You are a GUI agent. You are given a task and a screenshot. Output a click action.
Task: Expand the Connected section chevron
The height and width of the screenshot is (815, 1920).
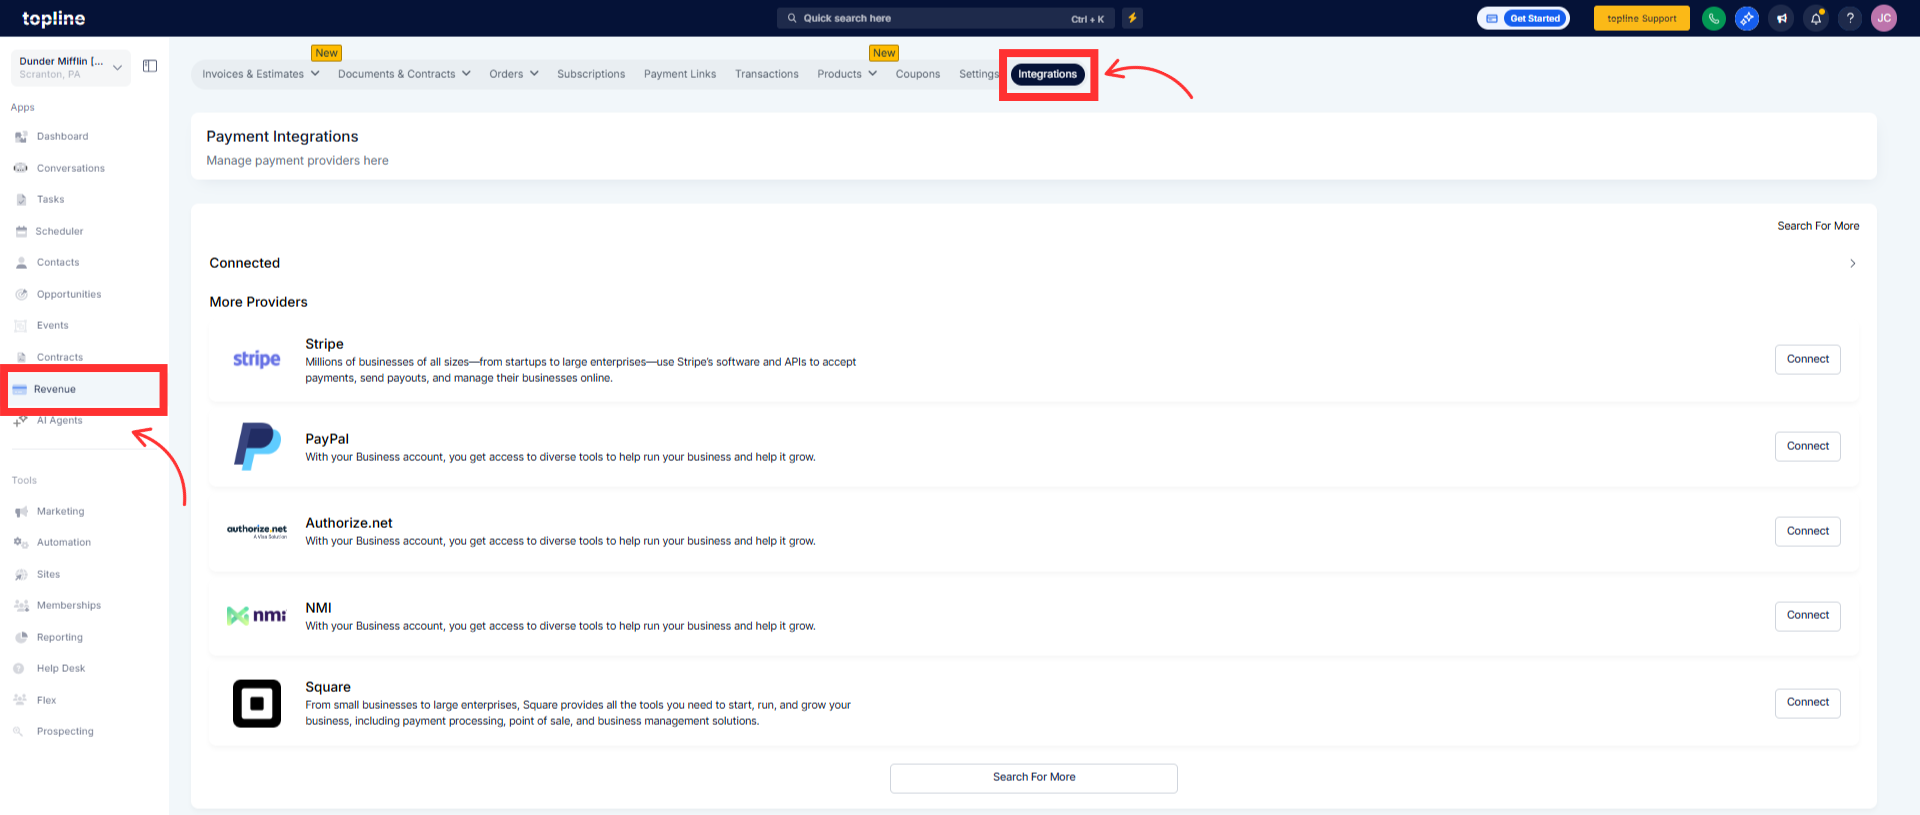pyautogui.click(x=1853, y=264)
